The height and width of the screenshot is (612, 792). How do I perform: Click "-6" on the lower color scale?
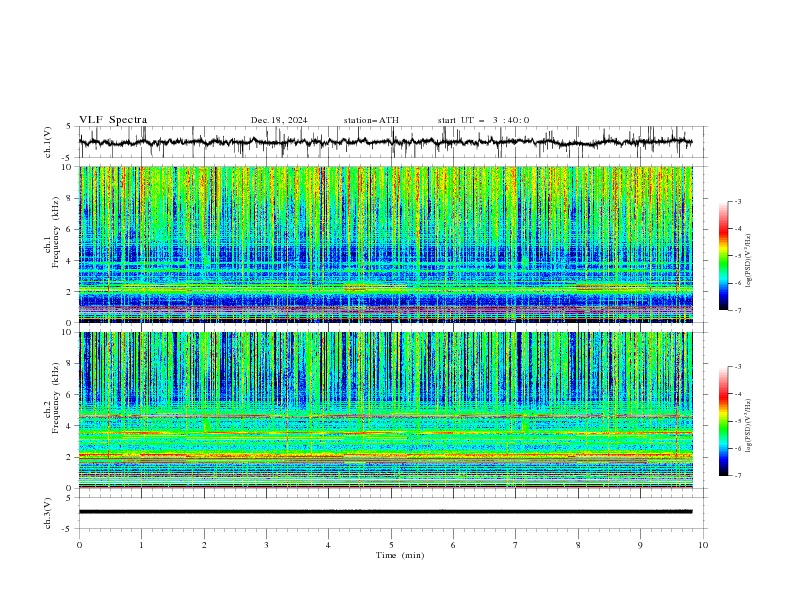pos(737,448)
